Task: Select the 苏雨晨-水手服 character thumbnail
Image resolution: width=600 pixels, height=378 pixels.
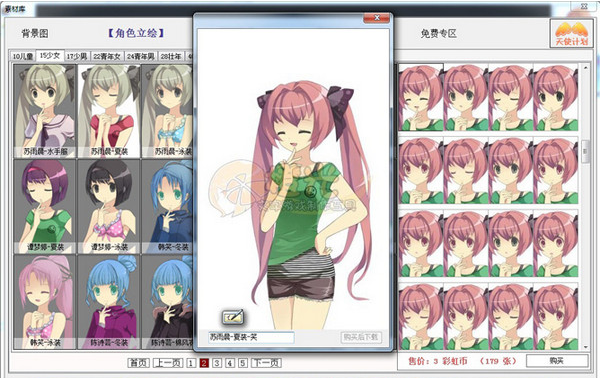Action: (45, 111)
